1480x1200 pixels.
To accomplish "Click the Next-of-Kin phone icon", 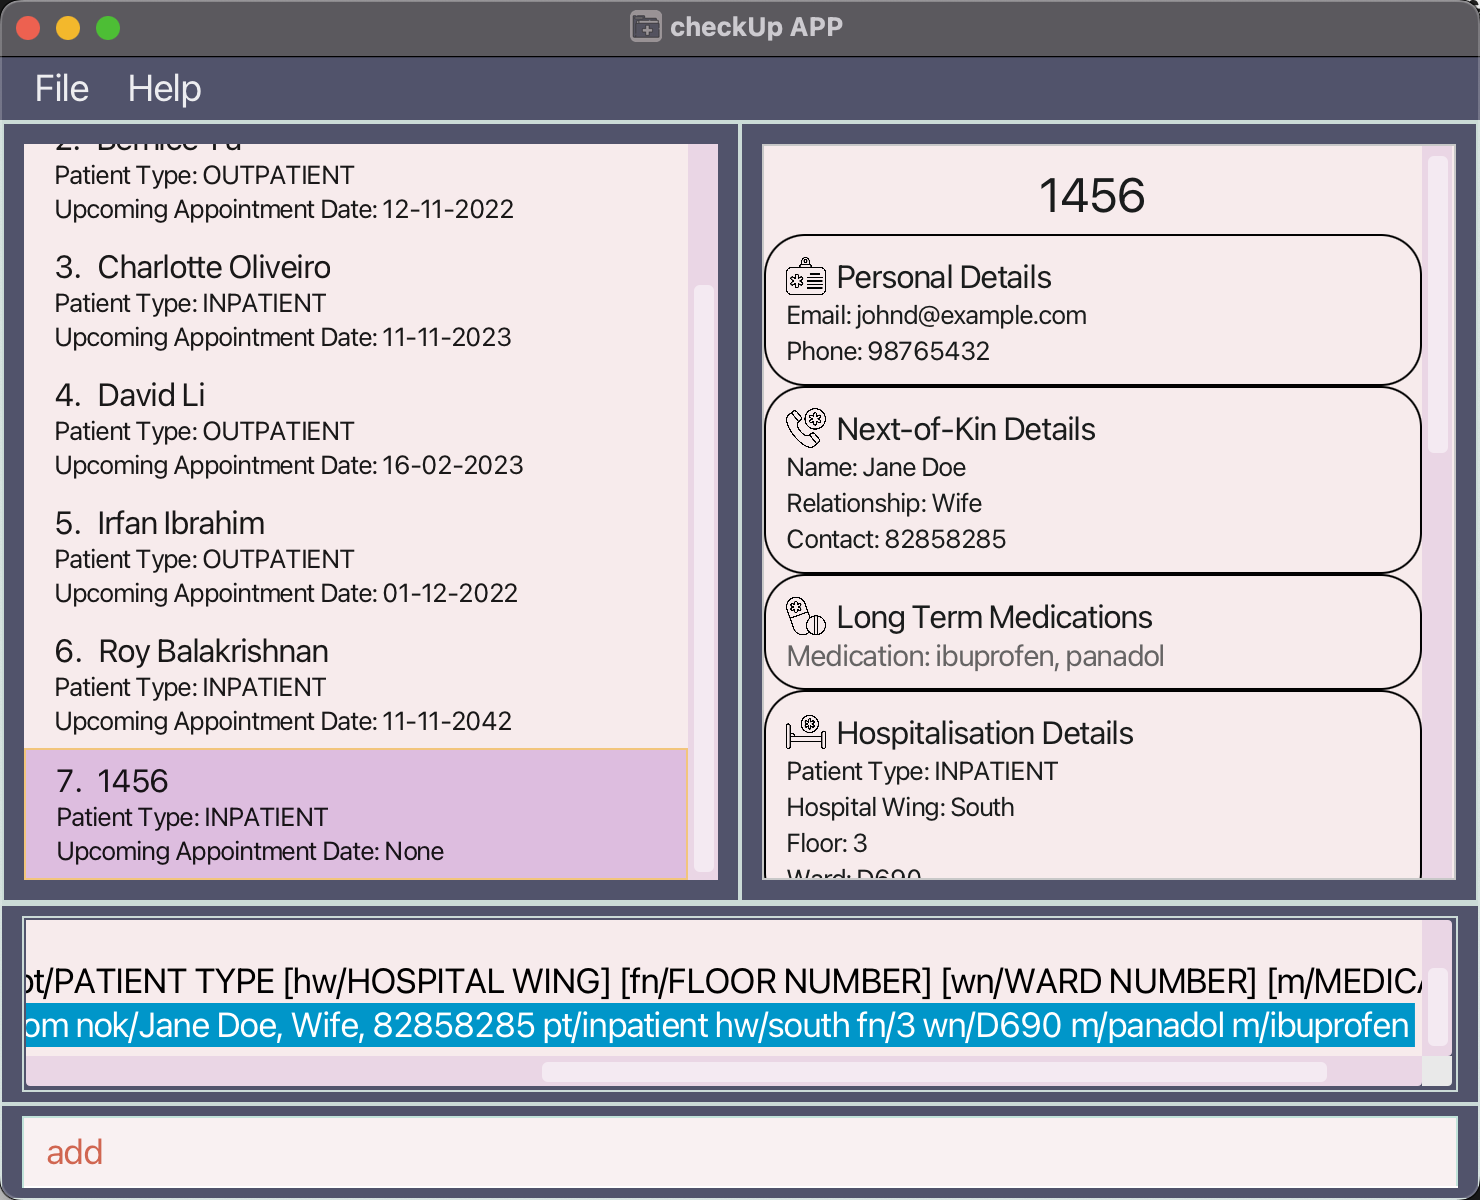I will (x=806, y=428).
